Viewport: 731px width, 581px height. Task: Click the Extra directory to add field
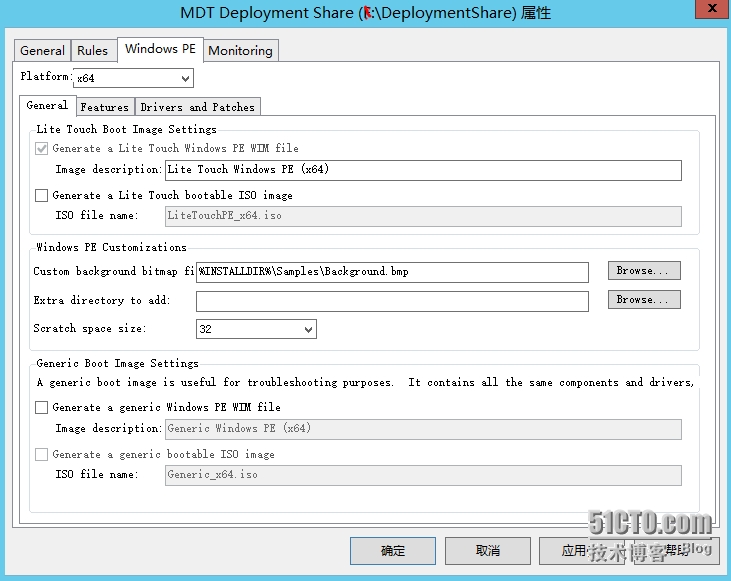(x=392, y=301)
